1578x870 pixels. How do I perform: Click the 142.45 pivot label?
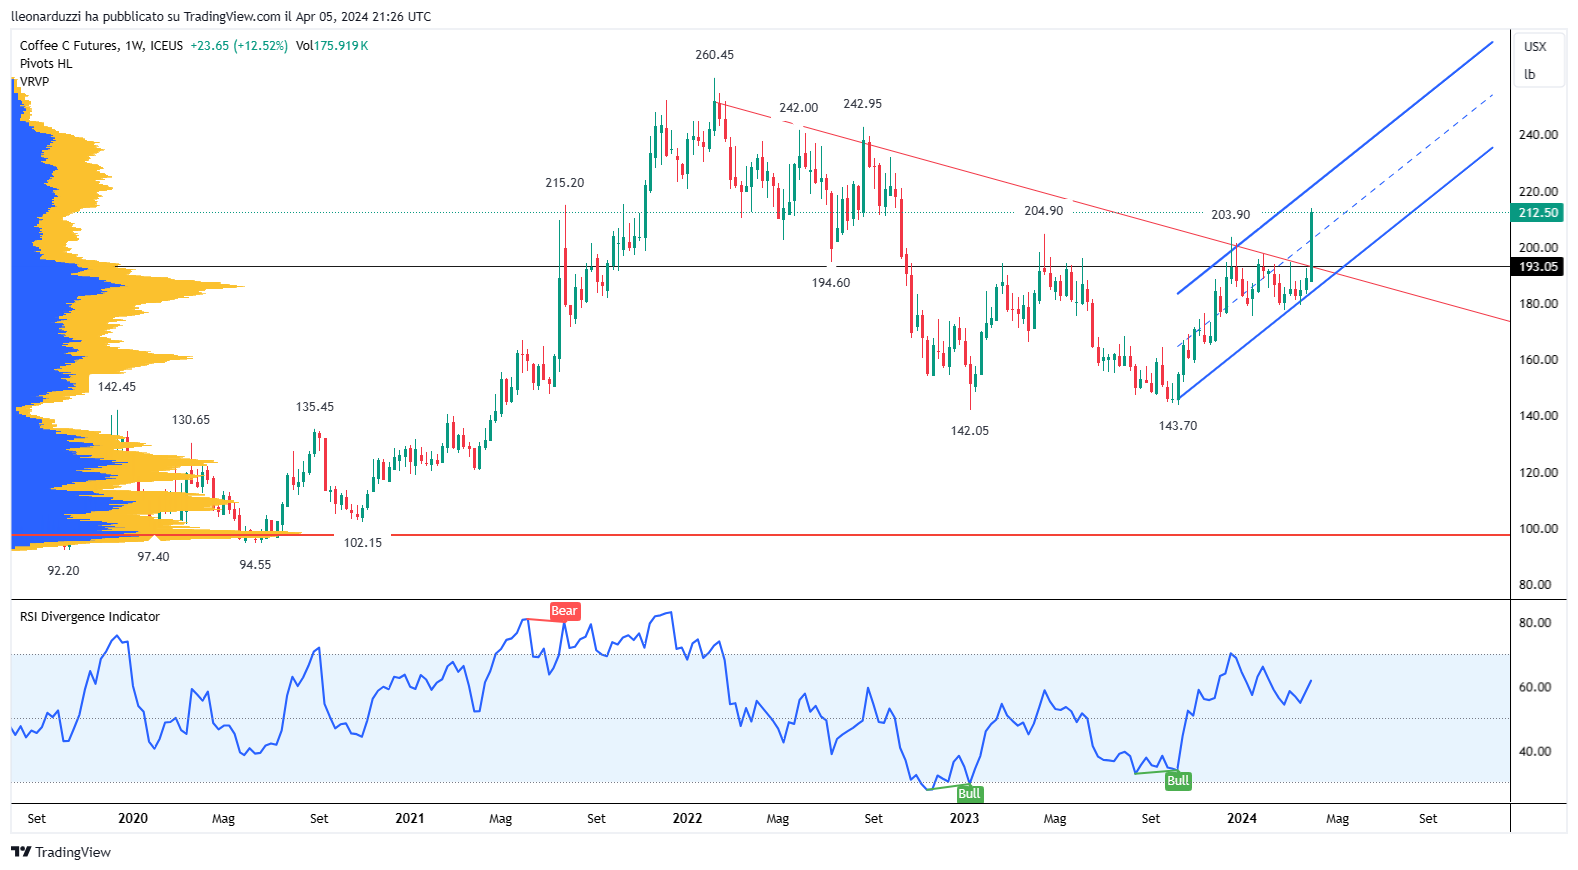pos(117,387)
